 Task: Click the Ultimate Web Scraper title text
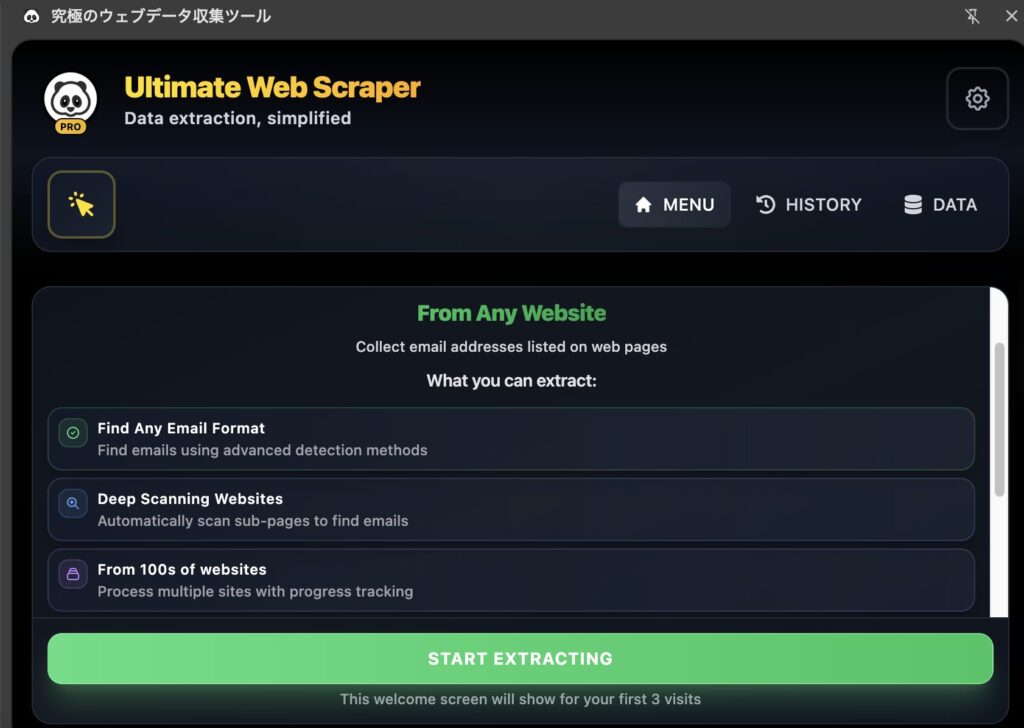point(272,88)
